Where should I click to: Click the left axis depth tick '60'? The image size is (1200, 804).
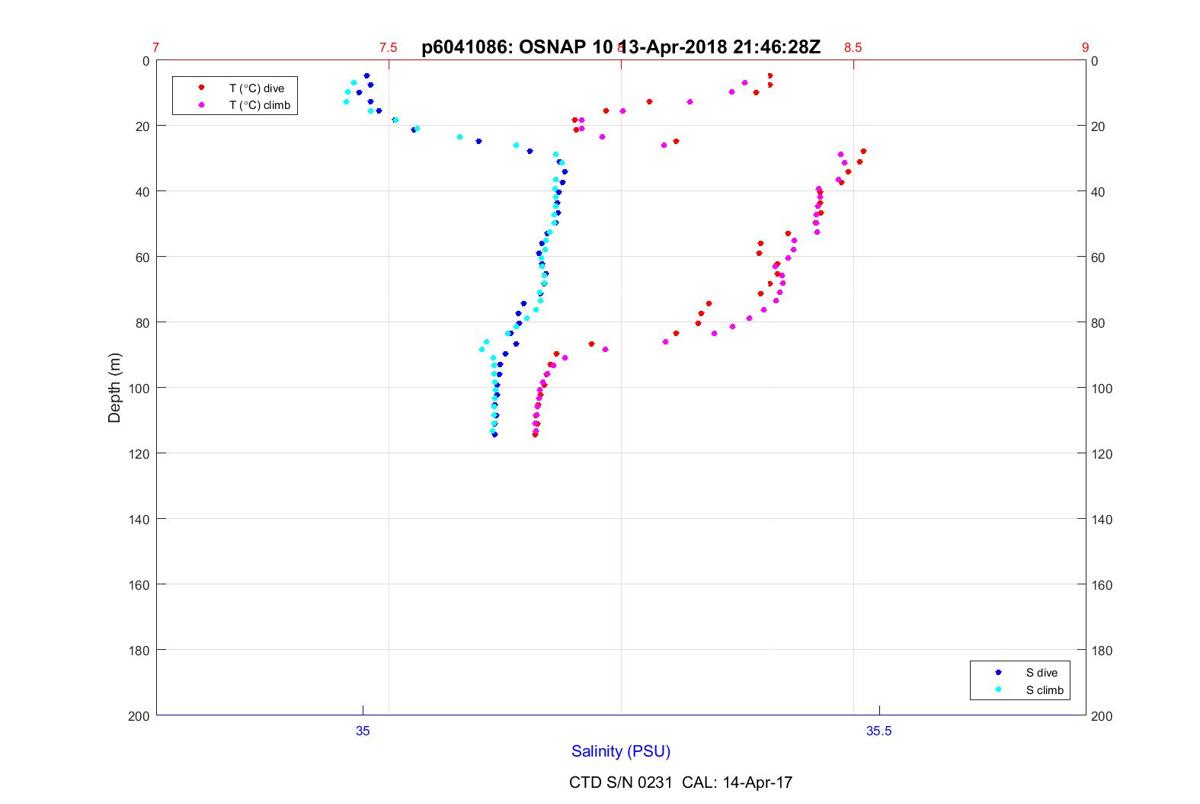click(x=142, y=257)
